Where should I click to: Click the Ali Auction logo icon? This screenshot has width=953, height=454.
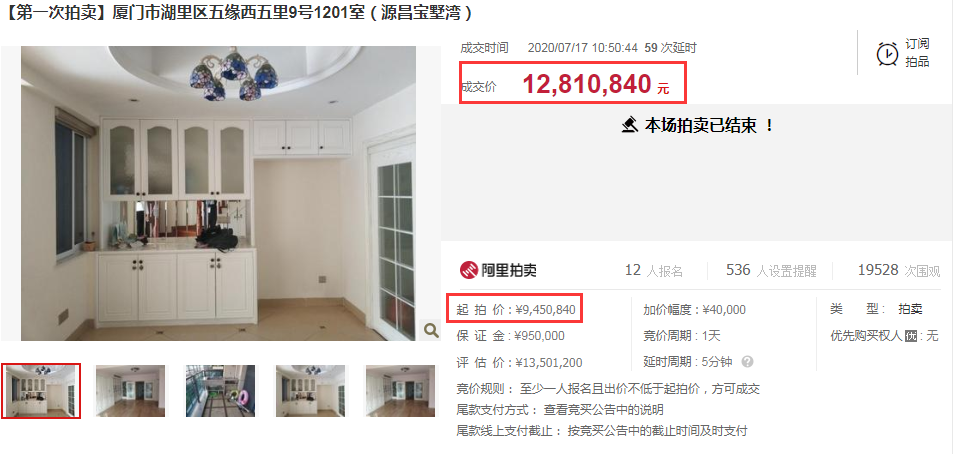(x=469, y=270)
